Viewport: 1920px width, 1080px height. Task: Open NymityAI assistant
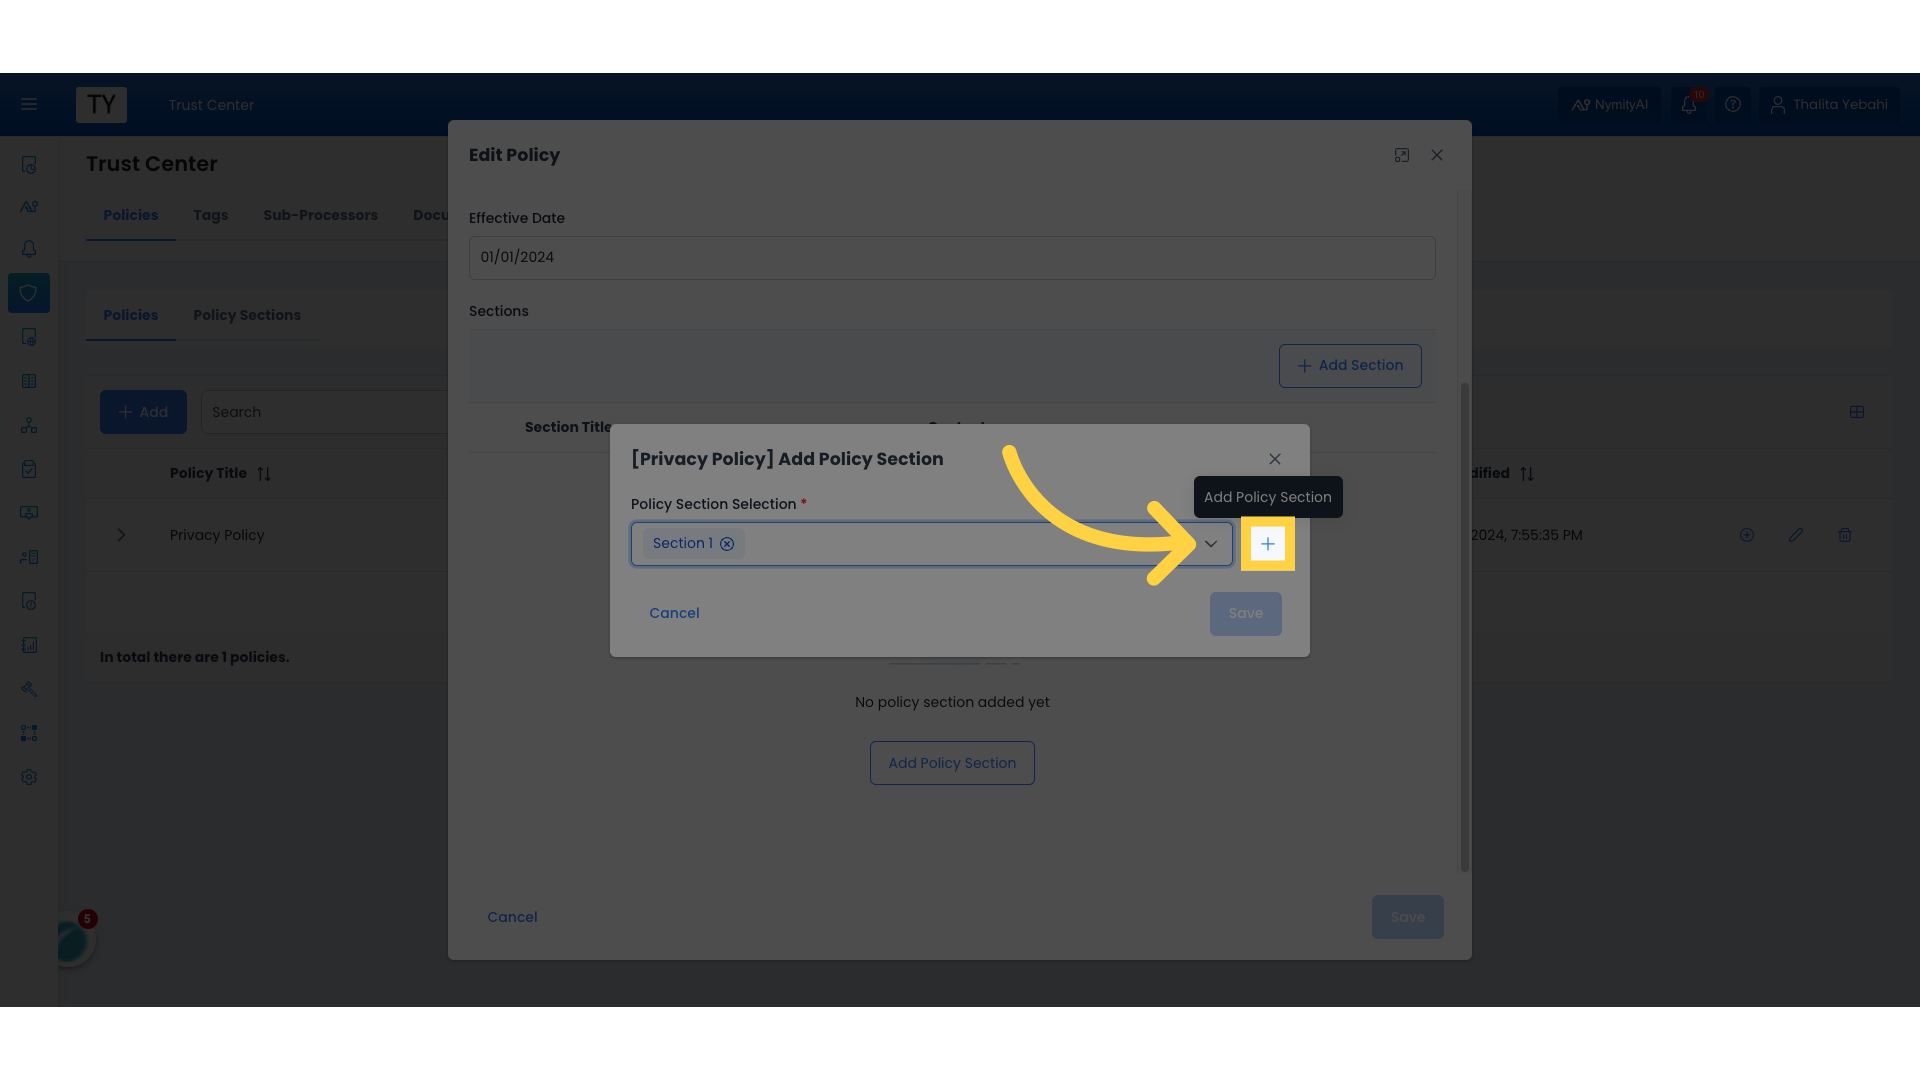click(x=1609, y=104)
